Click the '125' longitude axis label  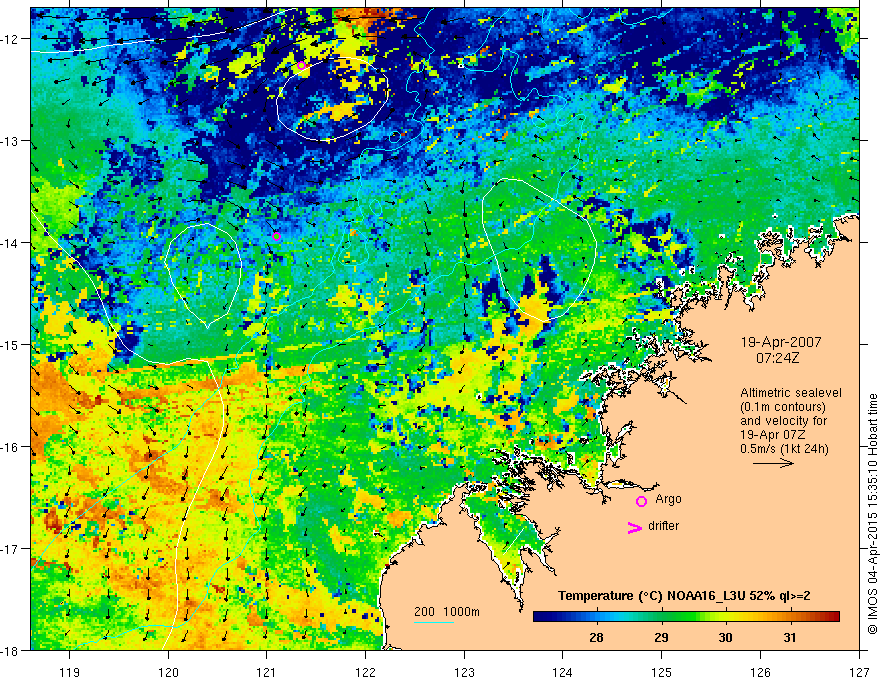coord(662,672)
